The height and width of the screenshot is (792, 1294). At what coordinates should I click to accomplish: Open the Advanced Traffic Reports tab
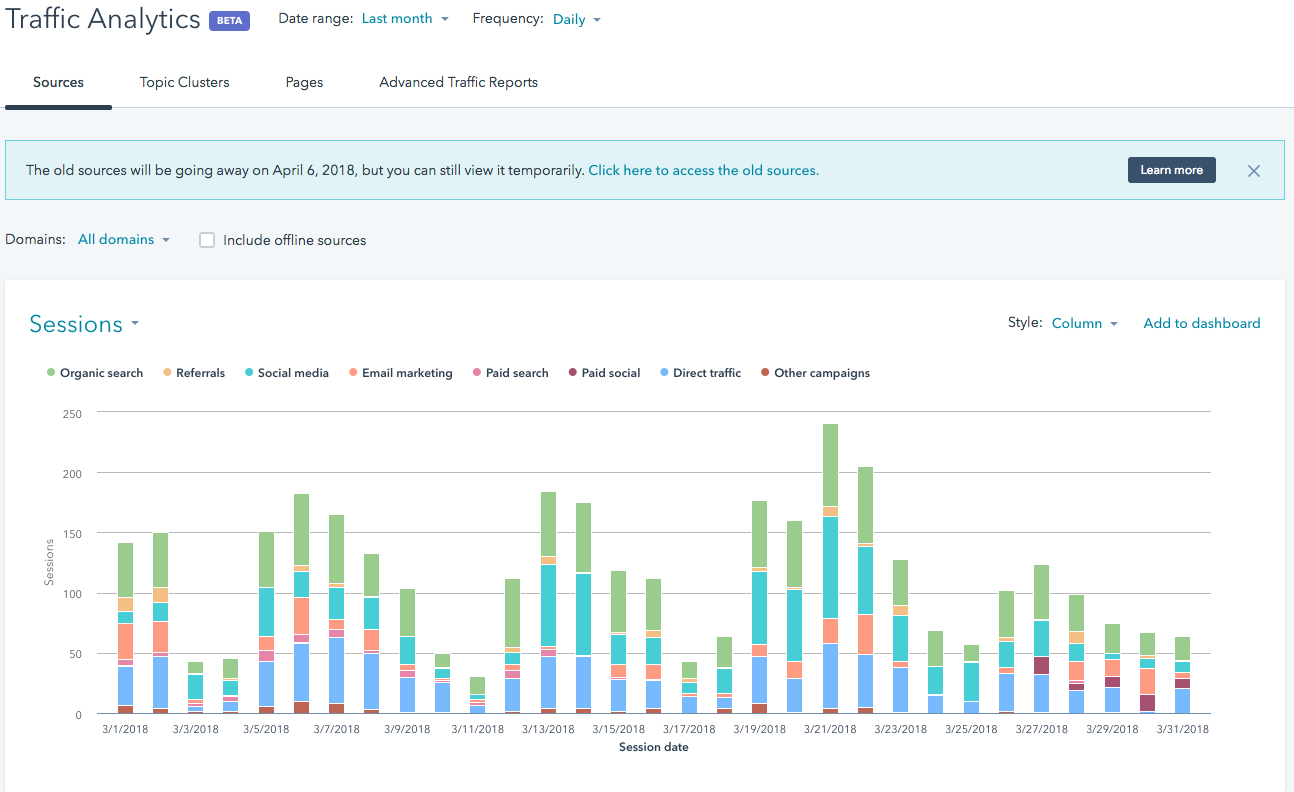[x=458, y=82]
